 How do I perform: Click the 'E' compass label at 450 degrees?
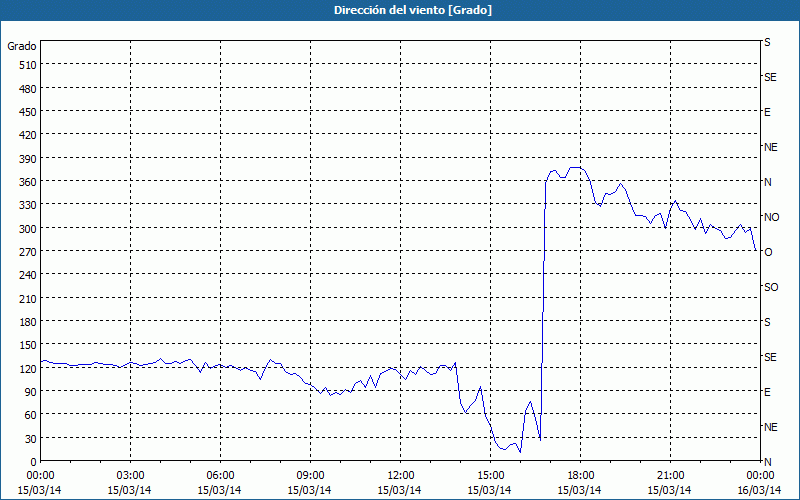[767, 112]
